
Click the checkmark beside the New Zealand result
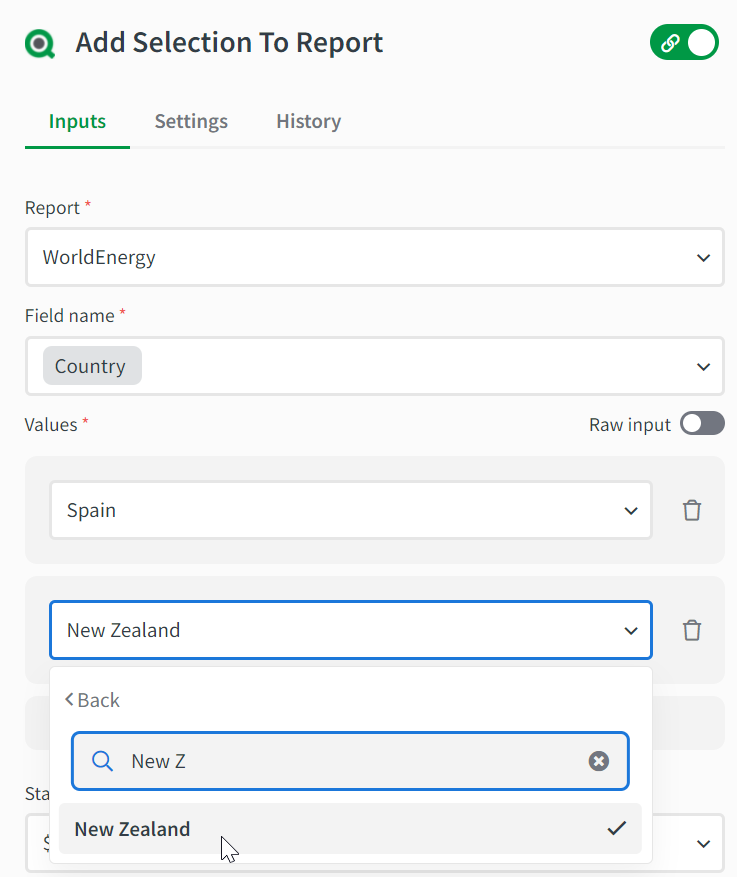pos(617,828)
